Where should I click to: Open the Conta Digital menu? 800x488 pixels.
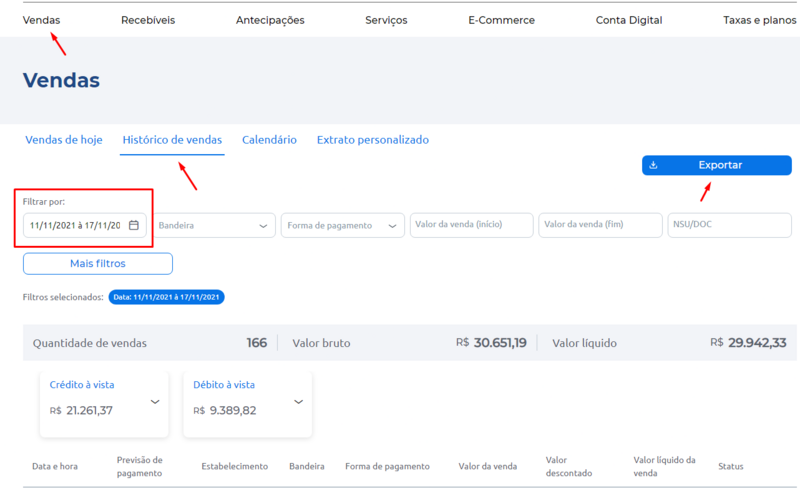(x=629, y=20)
